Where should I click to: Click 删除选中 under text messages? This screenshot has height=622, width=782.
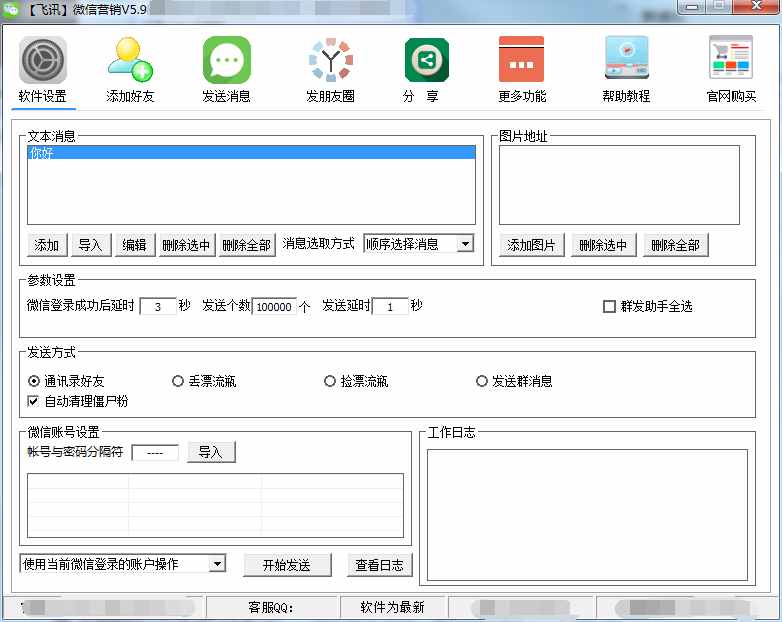187,245
